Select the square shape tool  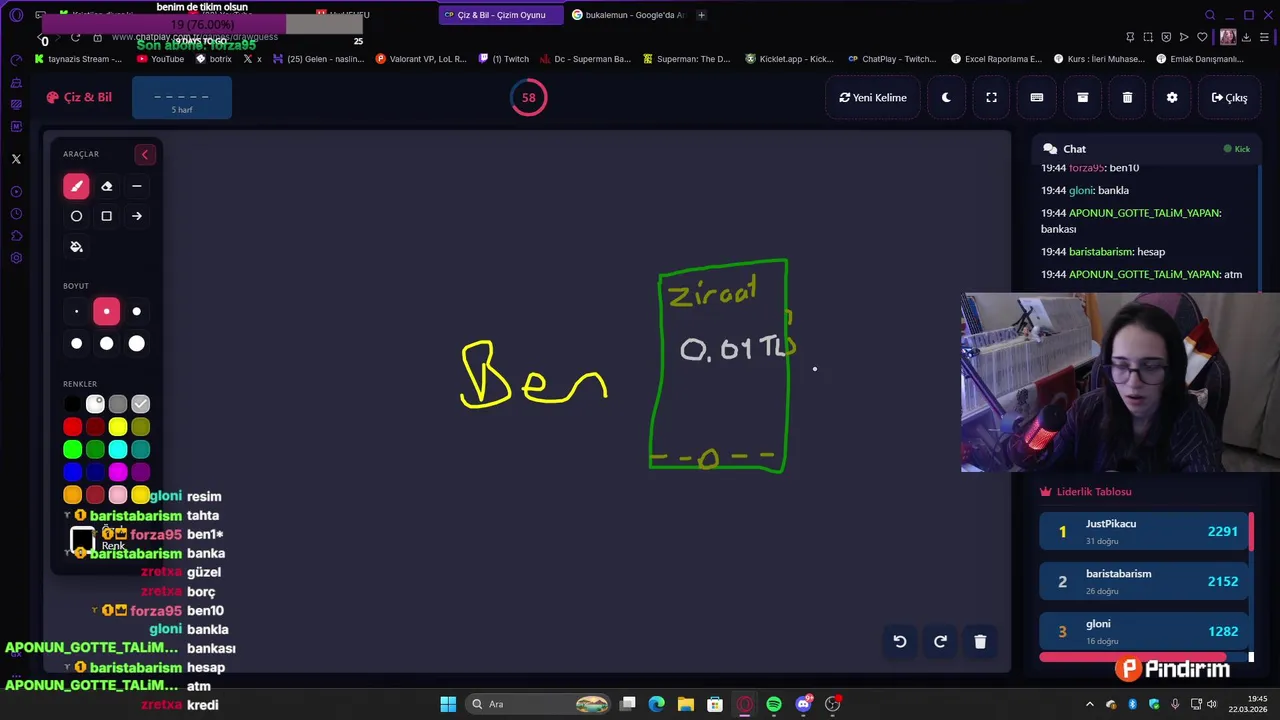pos(107,216)
